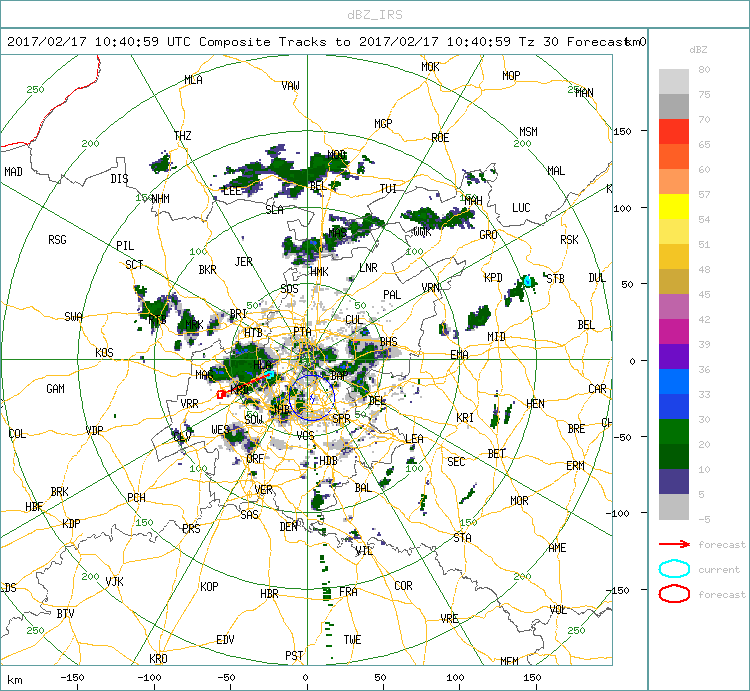Pick the green 20–30 dBZ swatch

673,431
